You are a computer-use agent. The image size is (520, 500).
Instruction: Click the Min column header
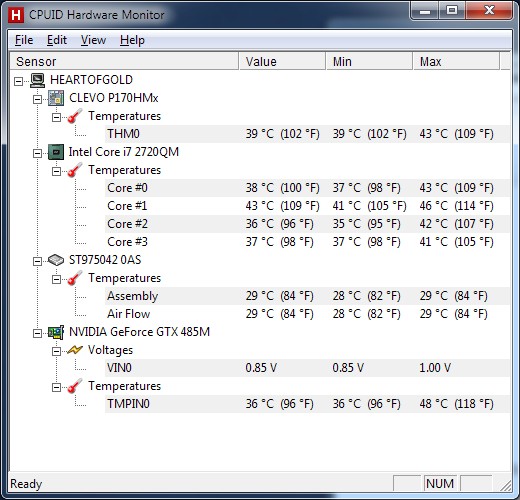tap(369, 61)
